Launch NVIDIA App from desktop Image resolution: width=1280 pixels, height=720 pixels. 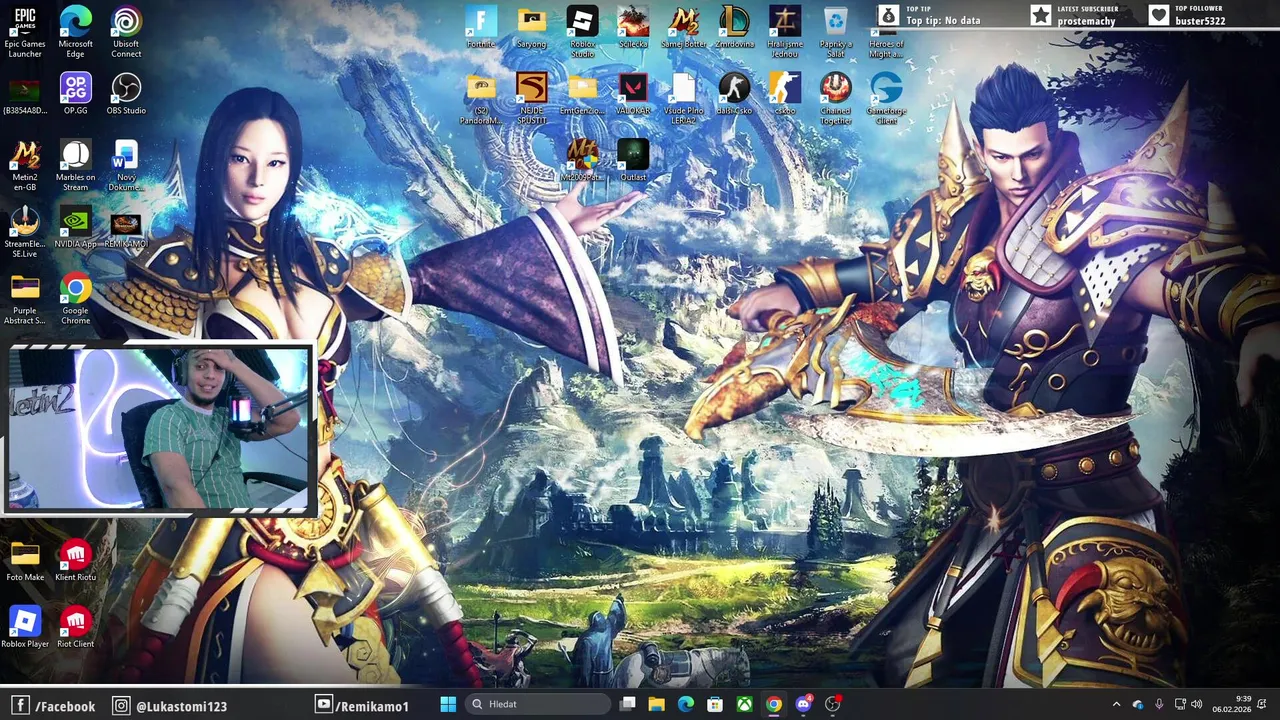(75, 227)
